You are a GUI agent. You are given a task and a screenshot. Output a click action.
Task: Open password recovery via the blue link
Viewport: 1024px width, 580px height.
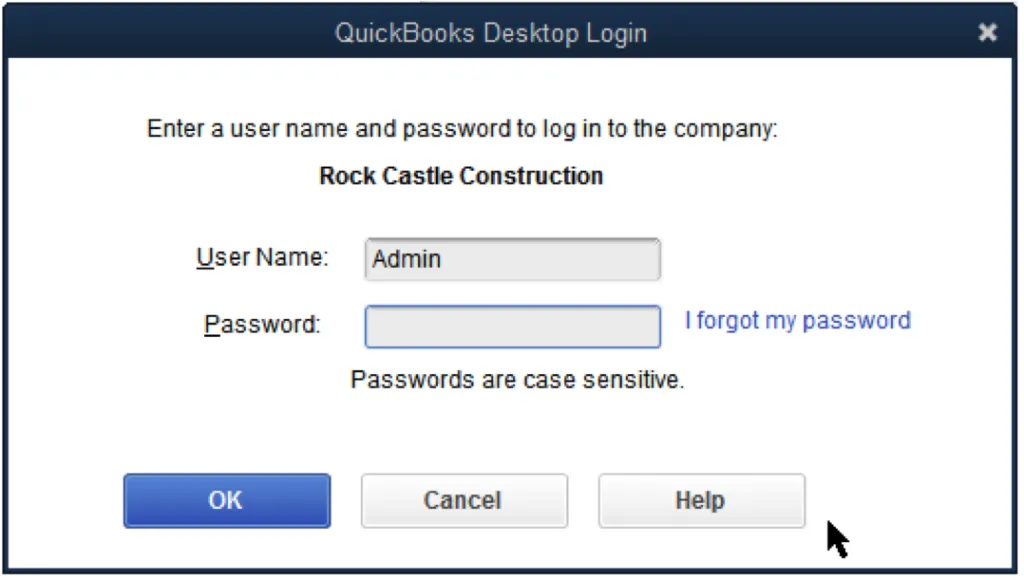pyautogui.click(x=797, y=320)
